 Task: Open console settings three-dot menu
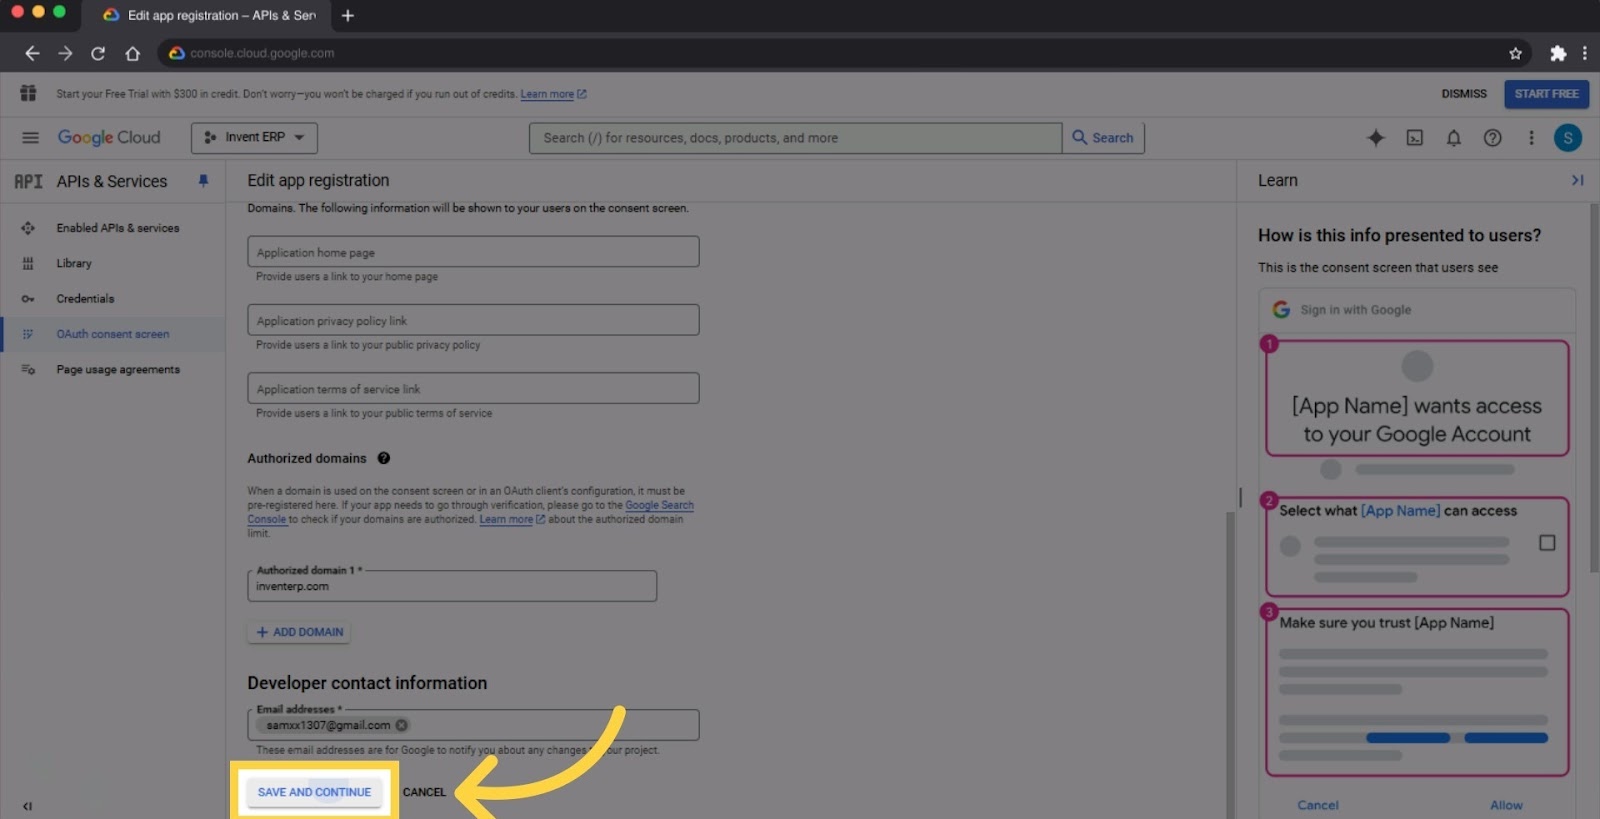[x=1531, y=138]
